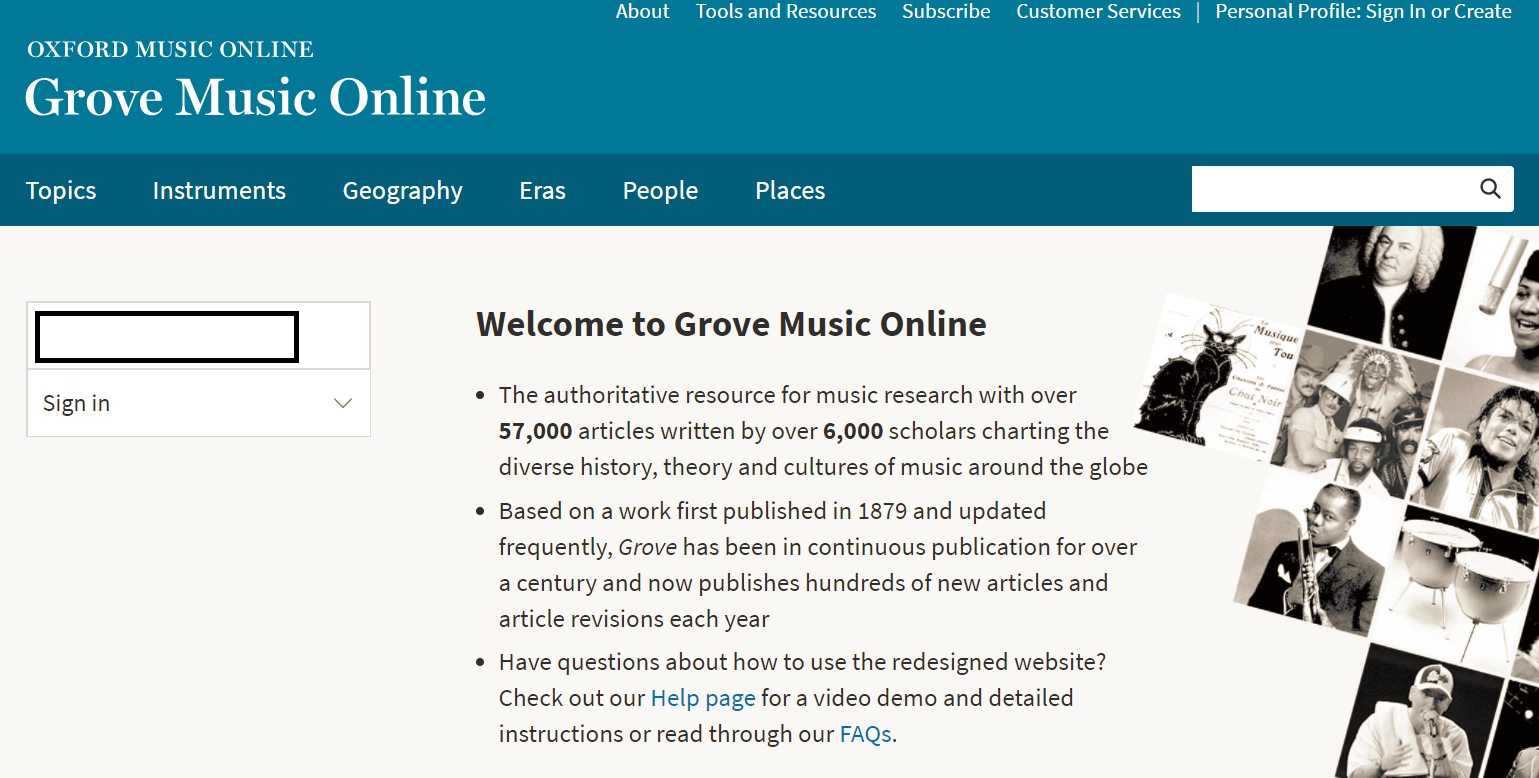Open Tools and Resources link
This screenshot has width=1539, height=778.
pos(786,11)
